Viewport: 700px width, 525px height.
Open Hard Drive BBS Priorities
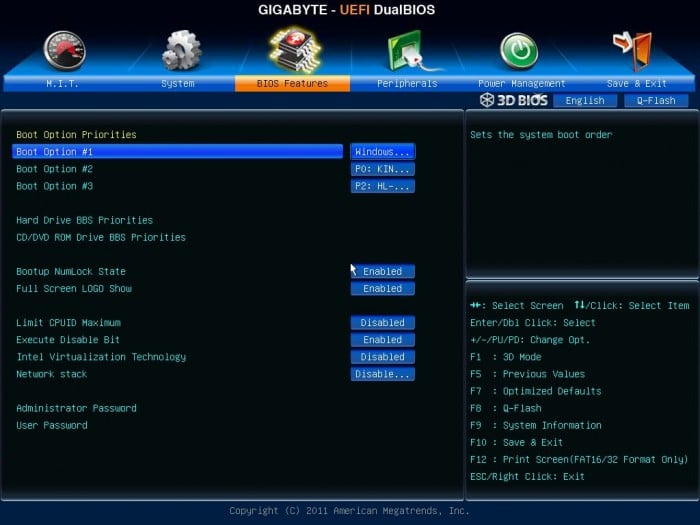tap(84, 220)
